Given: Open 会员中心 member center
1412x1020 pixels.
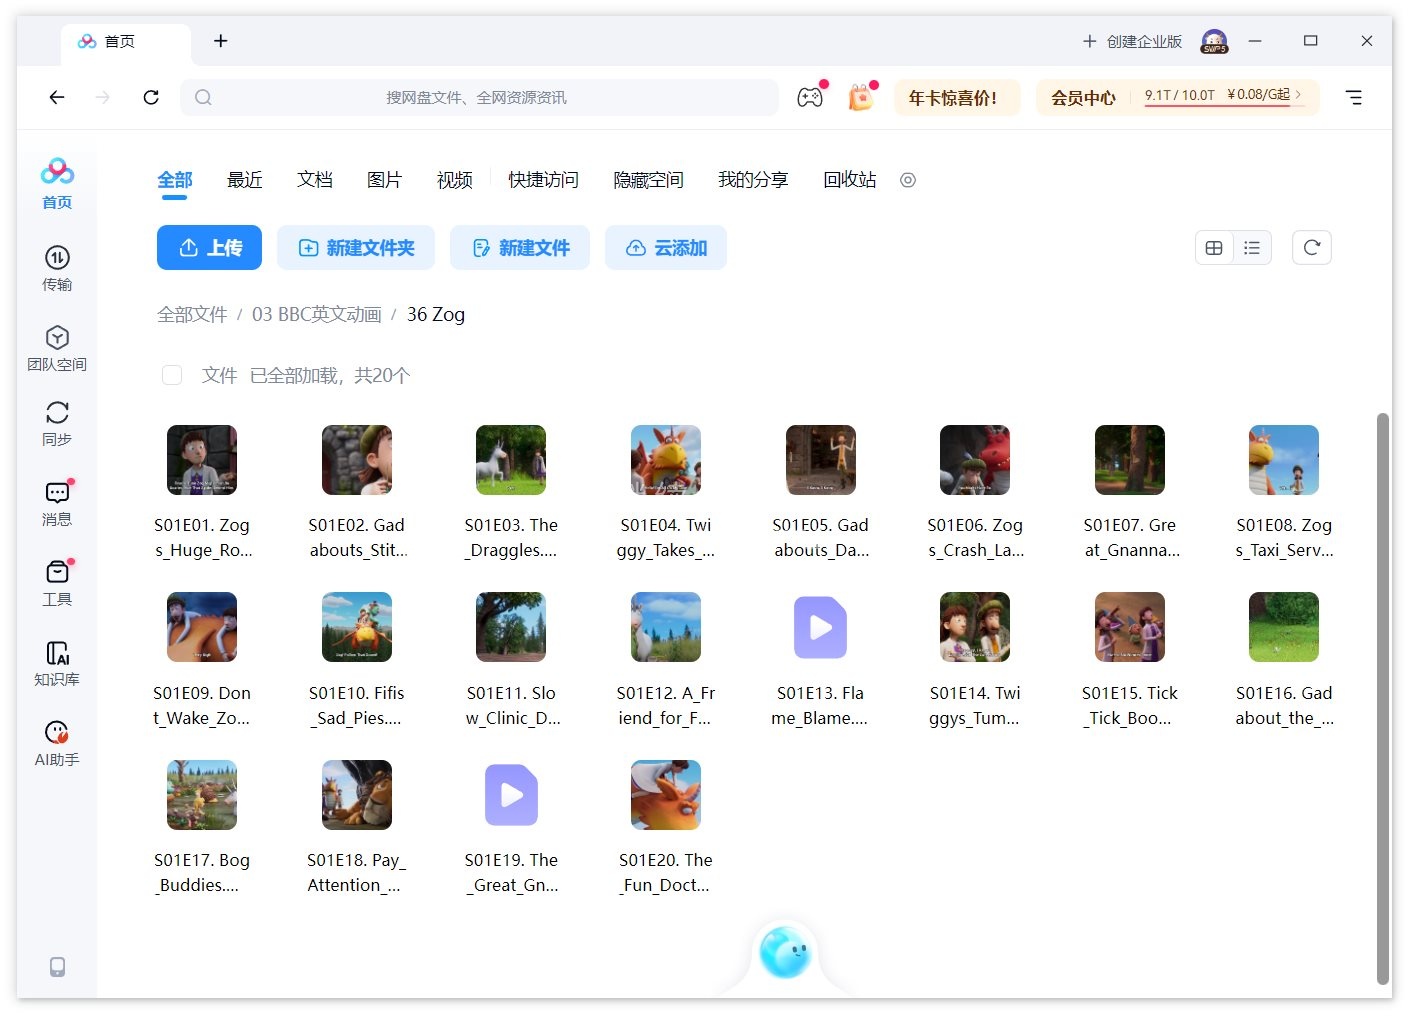Looking at the screenshot, I should pyautogui.click(x=1083, y=98).
